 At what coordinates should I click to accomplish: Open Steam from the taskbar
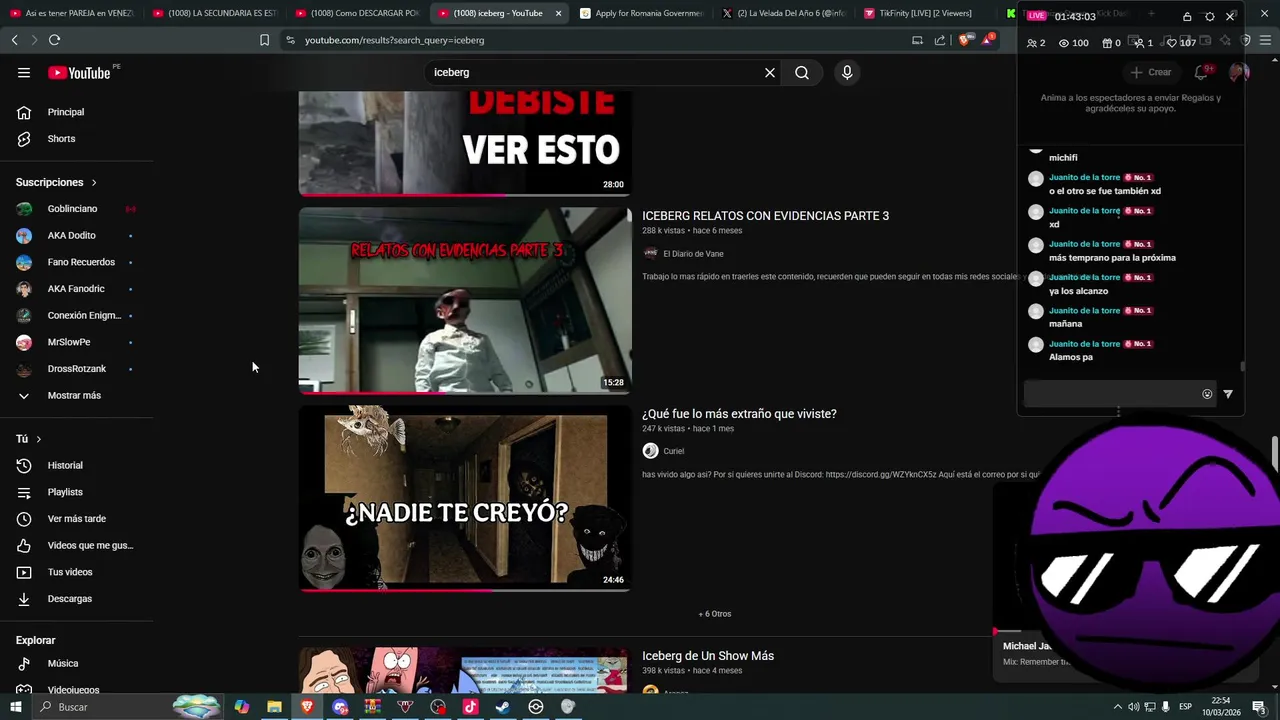[x=503, y=707]
